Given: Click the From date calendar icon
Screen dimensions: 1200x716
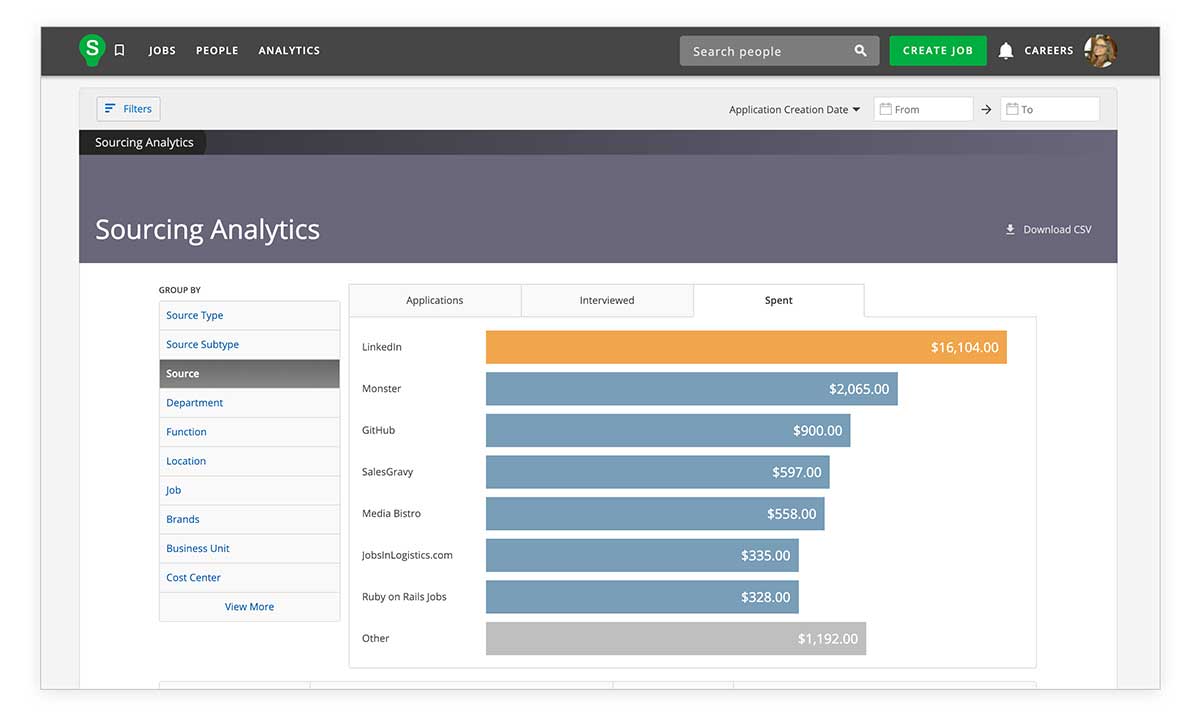Looking at the screenshot, I should 886,109.
